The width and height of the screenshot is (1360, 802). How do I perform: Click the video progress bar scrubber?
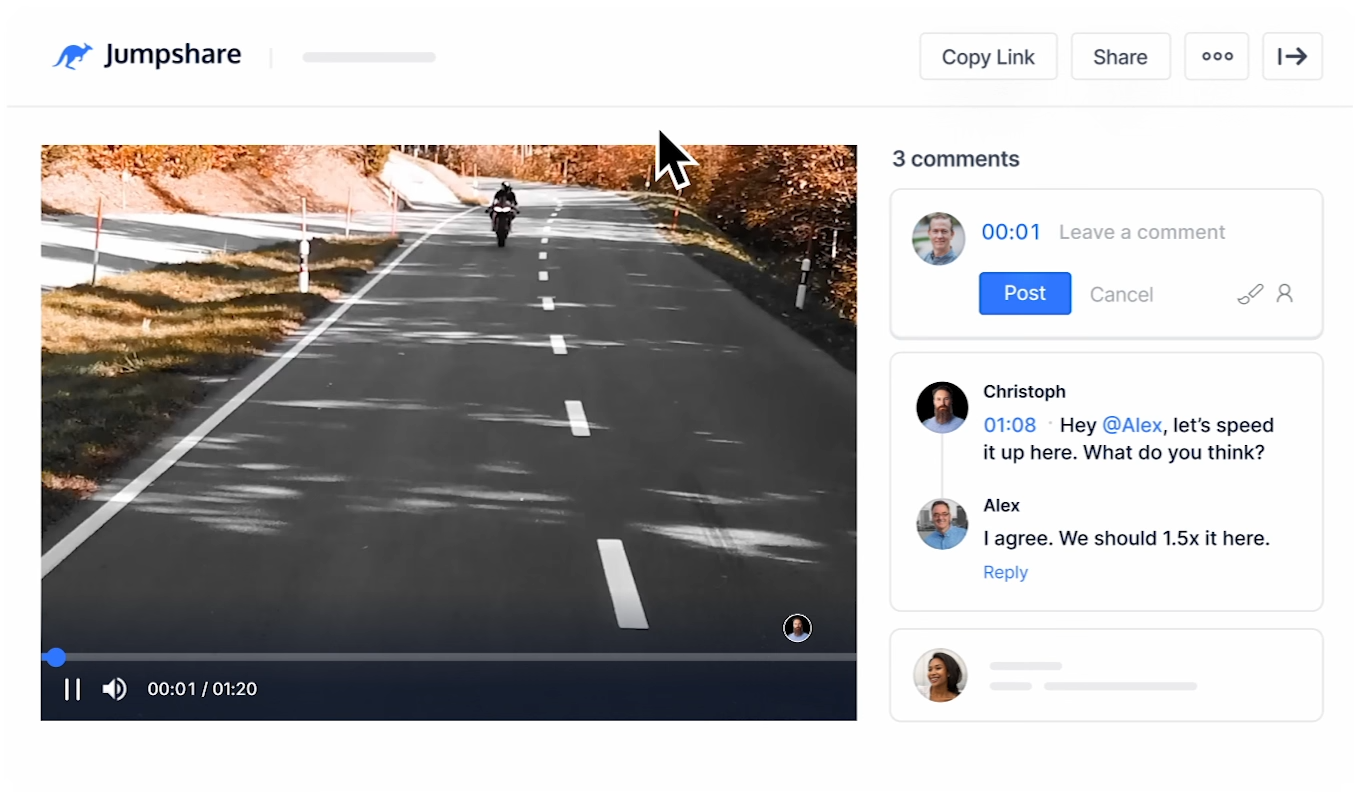(x=56, y=657)
